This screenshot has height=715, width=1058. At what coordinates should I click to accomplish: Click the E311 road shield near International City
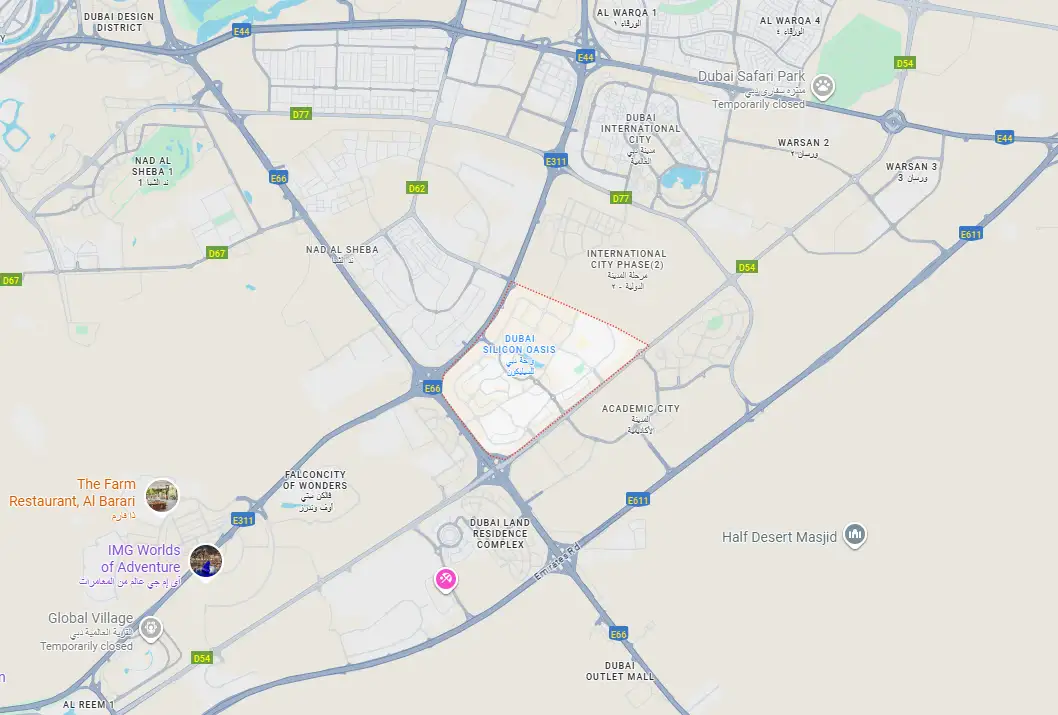(x=556, y=161)
